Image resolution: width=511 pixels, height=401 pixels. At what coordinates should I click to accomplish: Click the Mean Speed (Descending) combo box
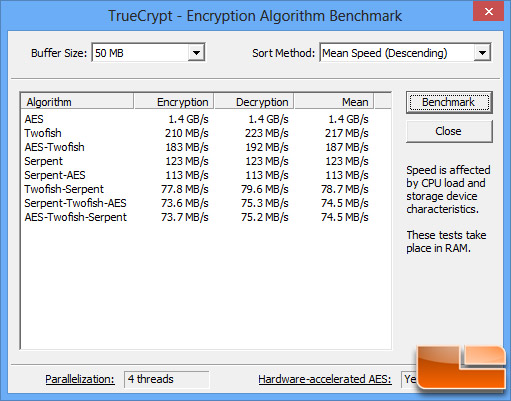(x=405, y=53)
